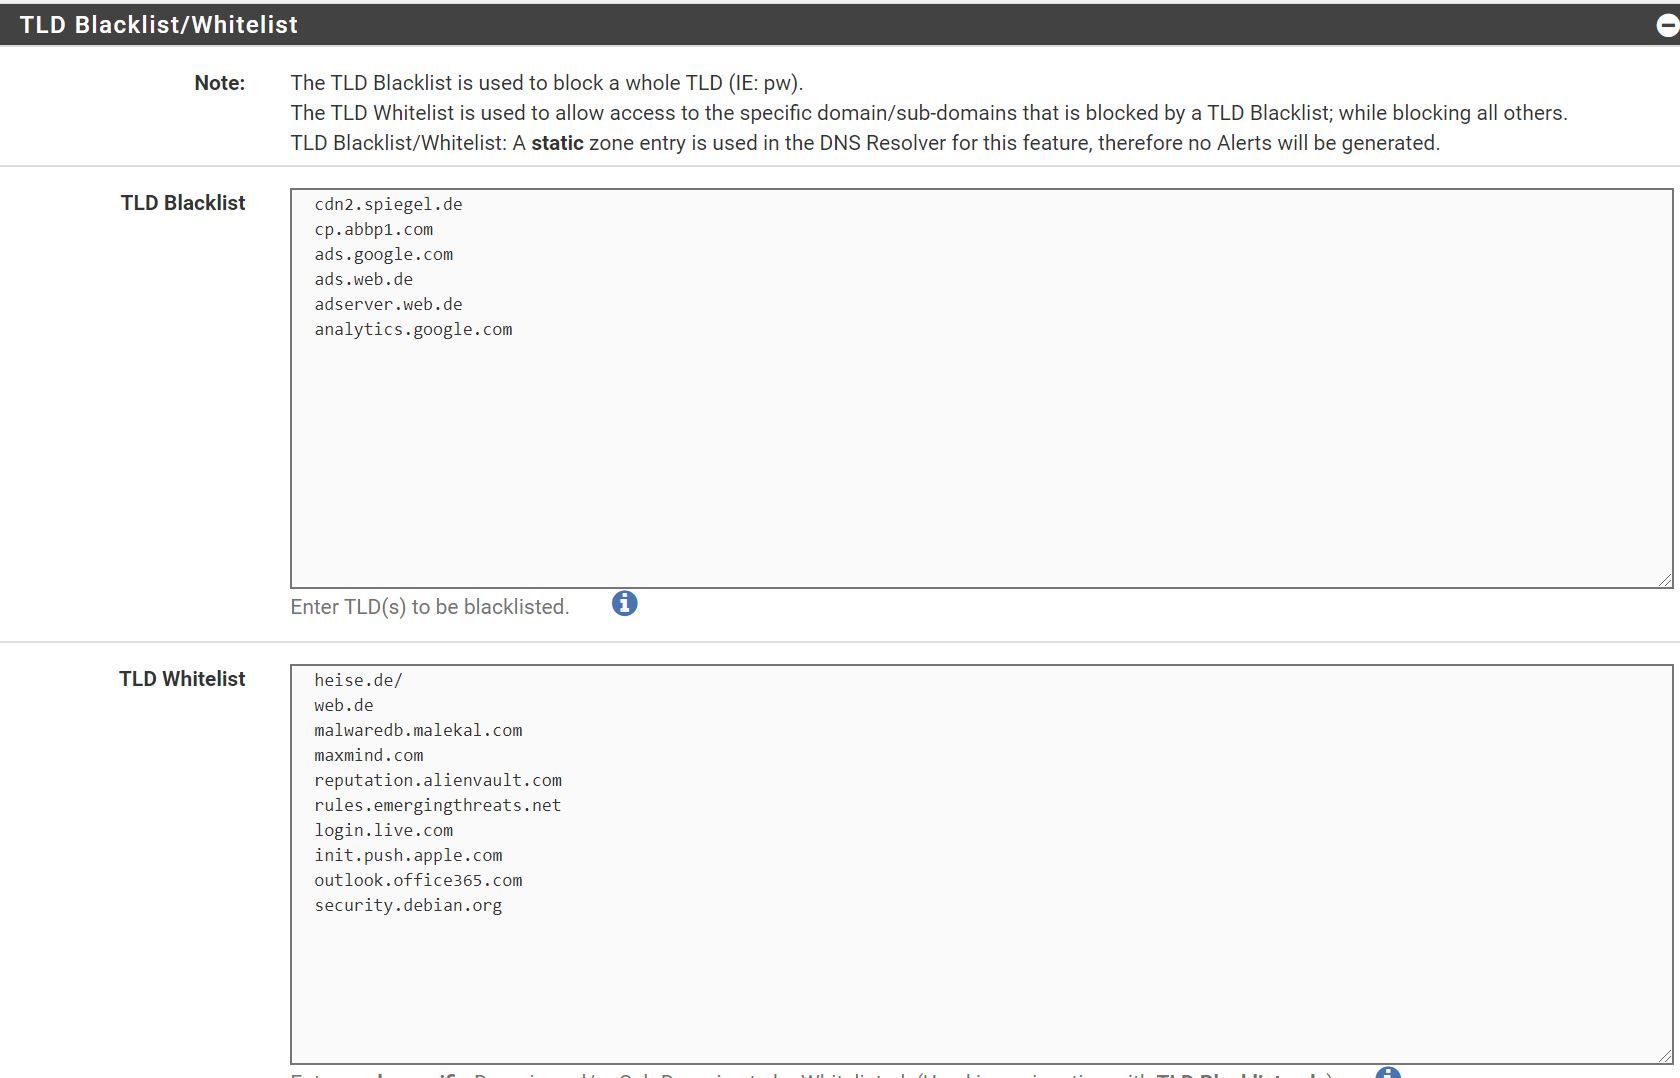Image resolution: width=1680 pixels, height=1078 pixels.
Task: Click the 'Note:' label
Action: [x=220, y=83]
